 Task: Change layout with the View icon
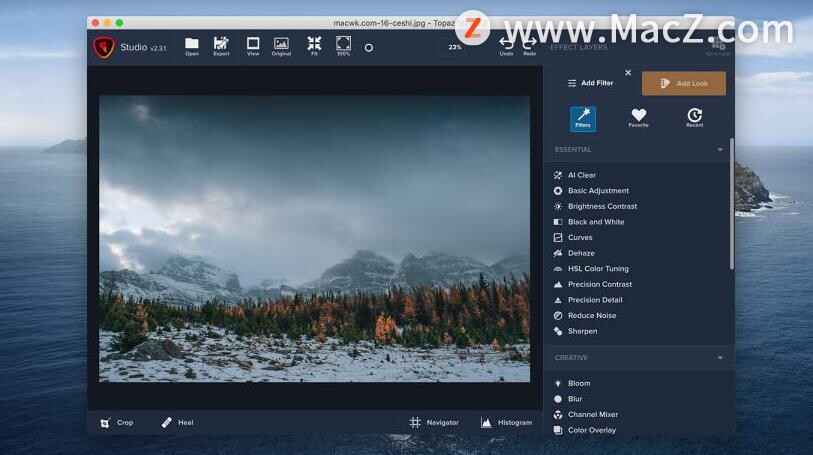pos(253,46)
